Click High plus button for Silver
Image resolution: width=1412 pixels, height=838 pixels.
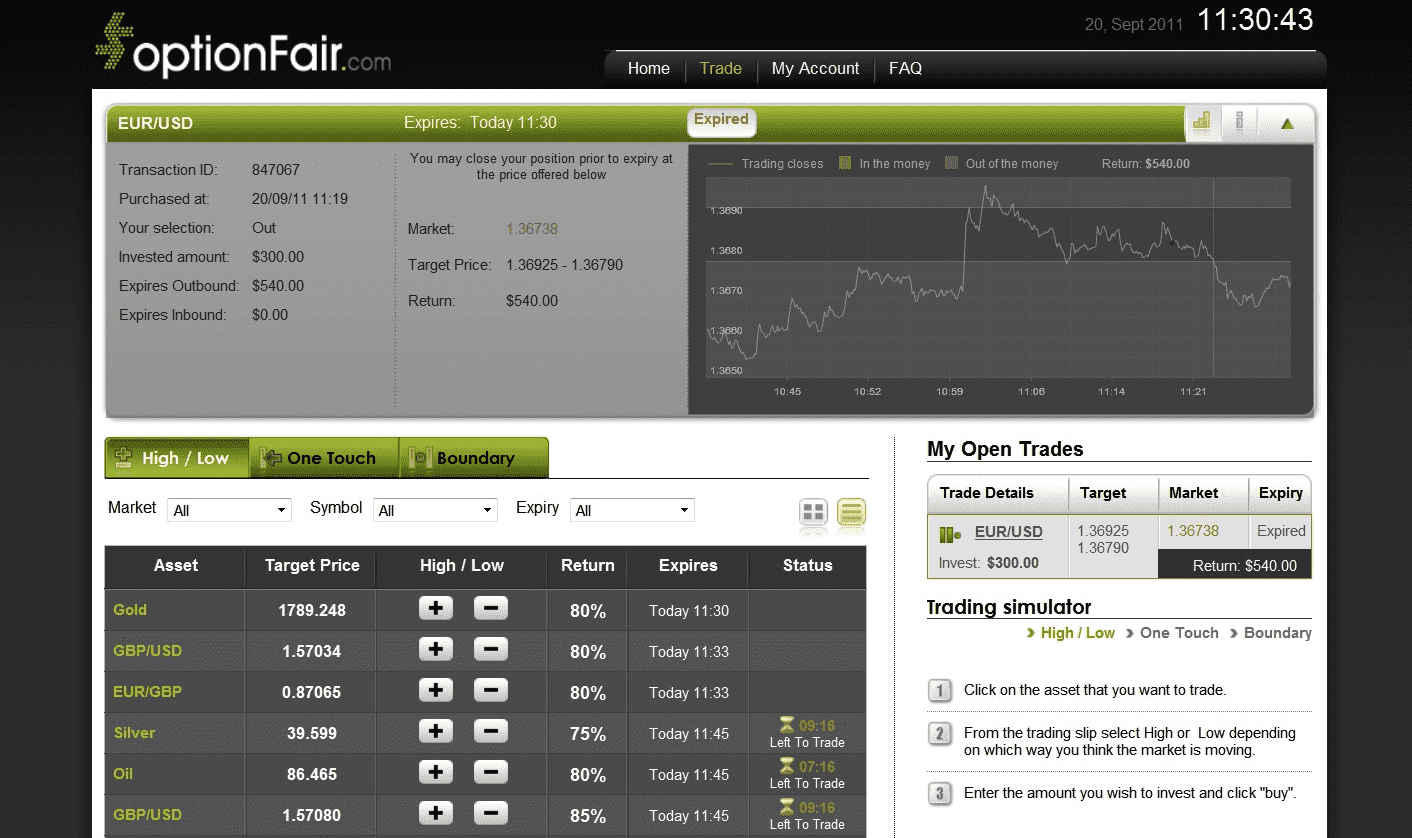click(x=435, y=731)
